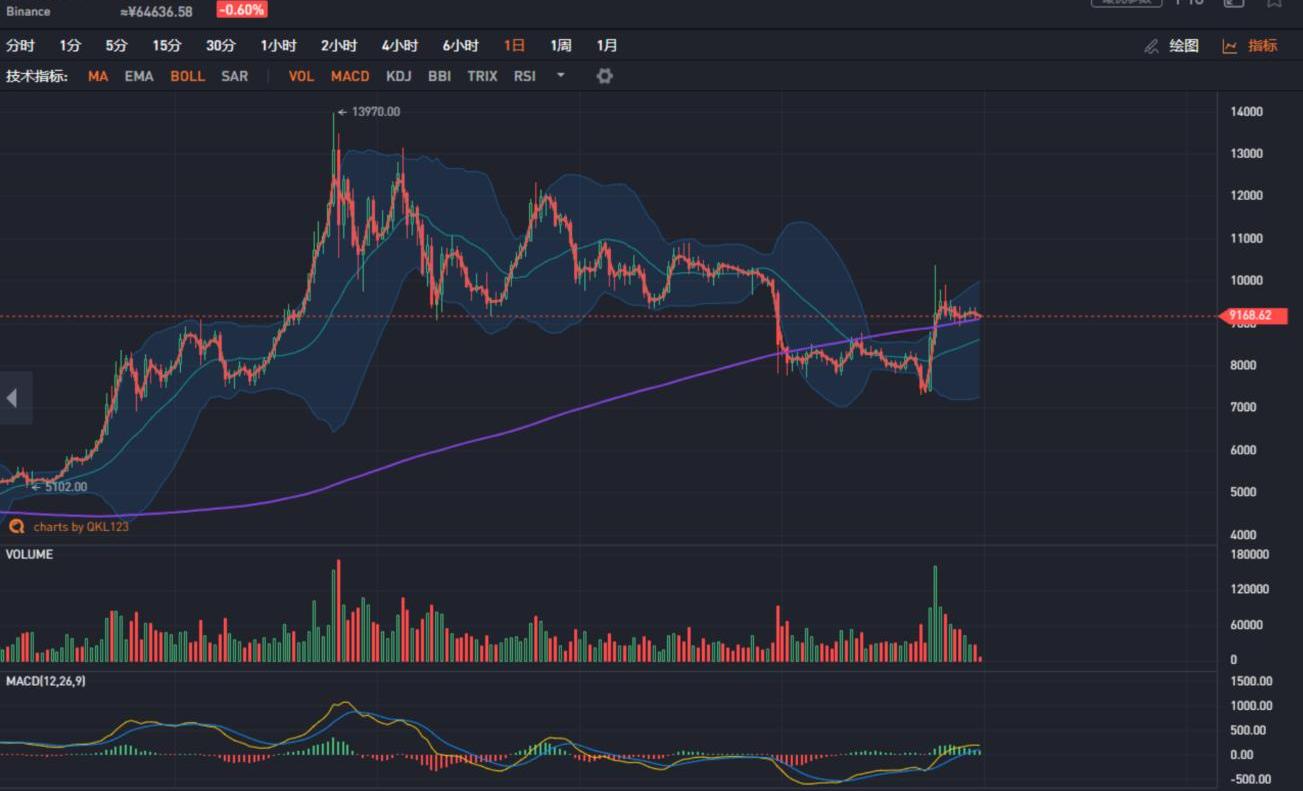
Task: Select the 15分 interval
Action: pyautogui.click(x=167, y=46)
